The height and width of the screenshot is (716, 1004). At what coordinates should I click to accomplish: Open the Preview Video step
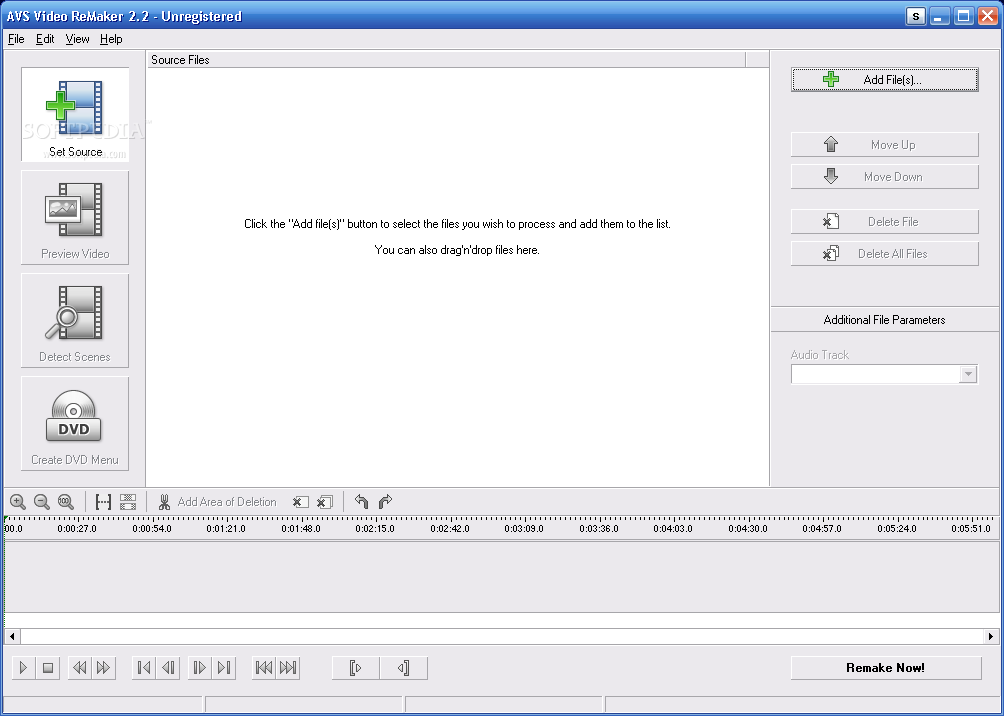click(x=75, y=218)
